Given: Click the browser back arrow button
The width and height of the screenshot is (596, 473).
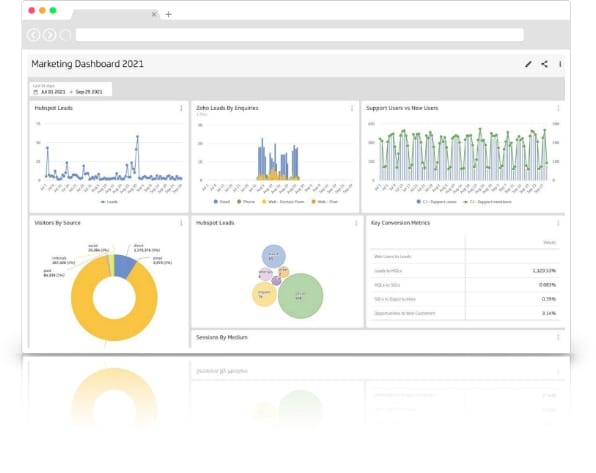Looking at the screenshot, I should tap(34, 35).
